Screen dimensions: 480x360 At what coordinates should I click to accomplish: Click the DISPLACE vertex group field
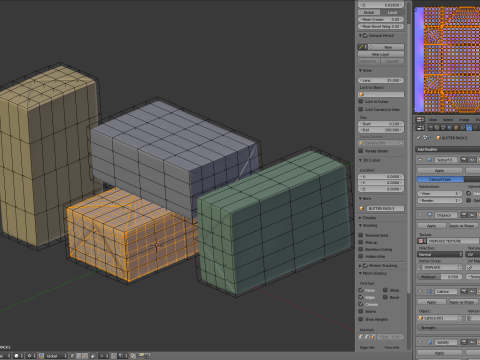click(440, 267)
